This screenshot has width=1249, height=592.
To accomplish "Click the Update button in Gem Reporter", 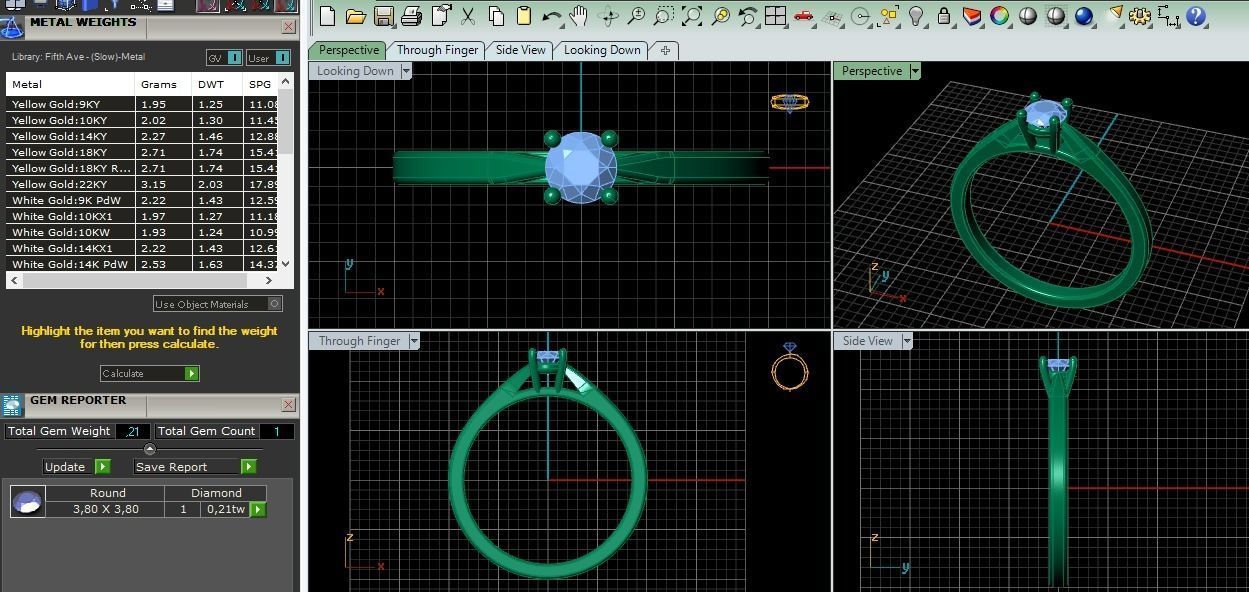I will point(76,467).
